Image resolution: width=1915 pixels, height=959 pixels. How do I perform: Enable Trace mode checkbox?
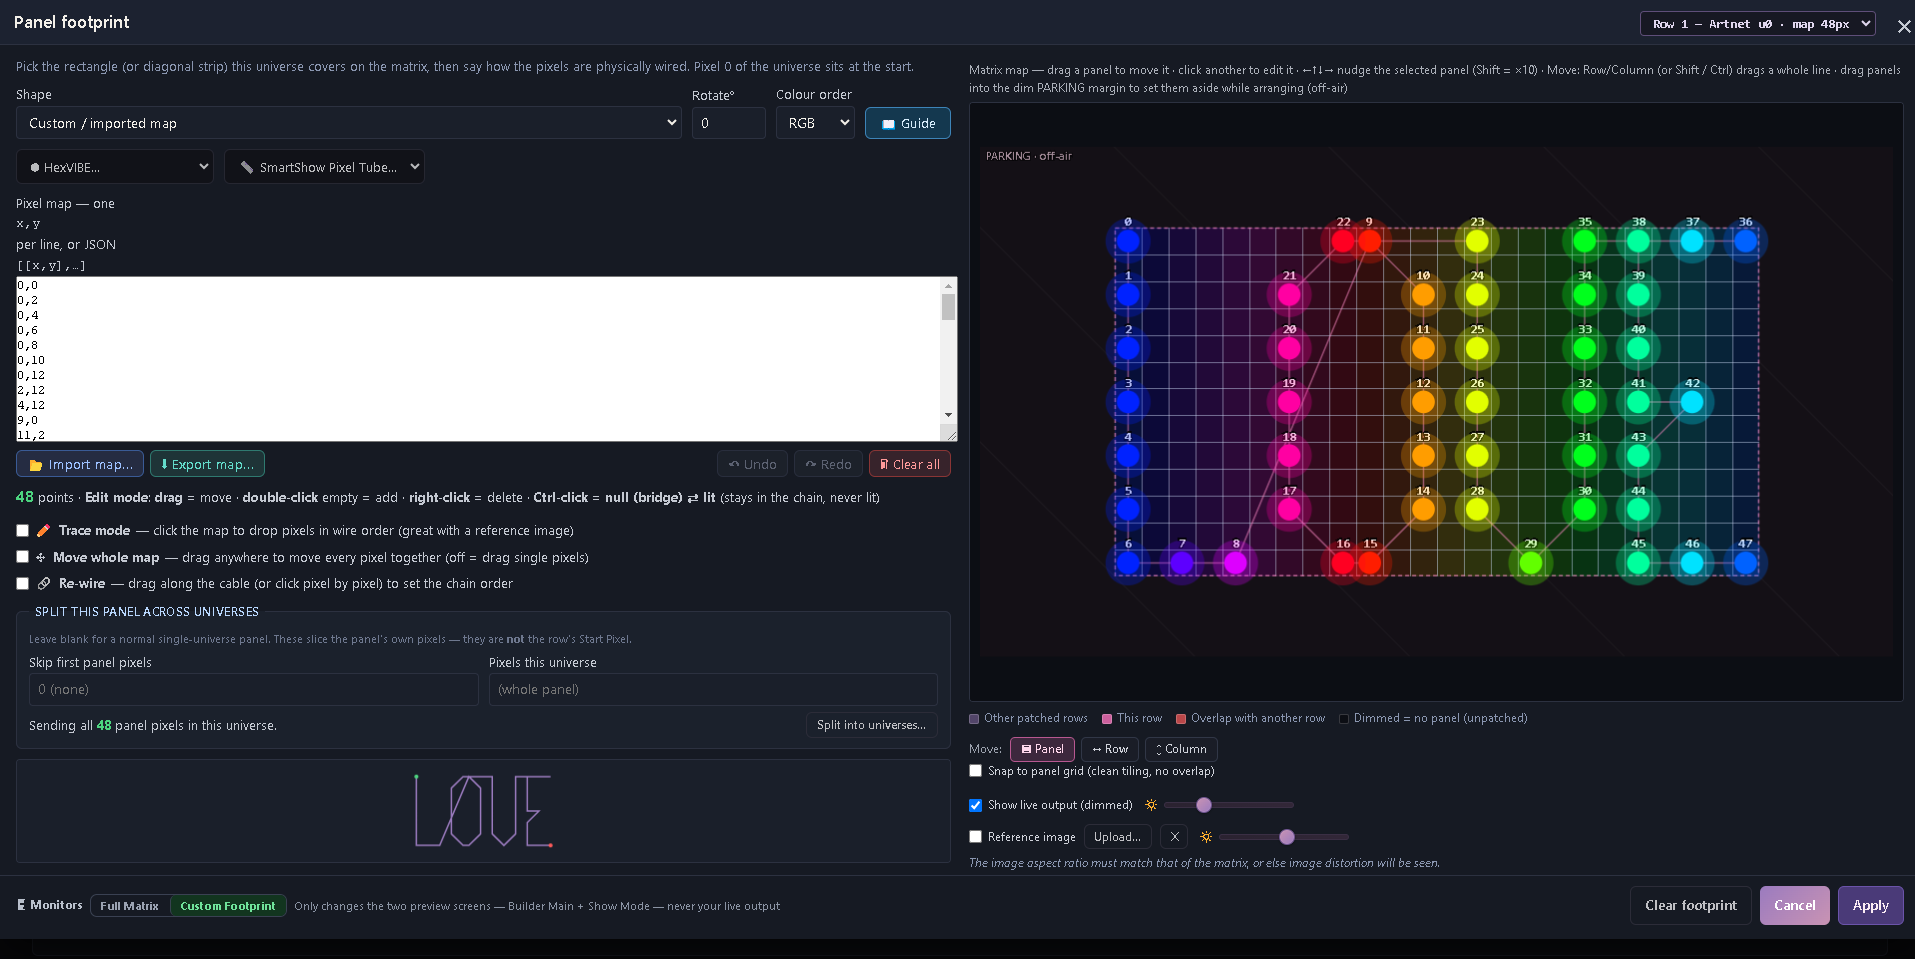(x=22, y=531)
